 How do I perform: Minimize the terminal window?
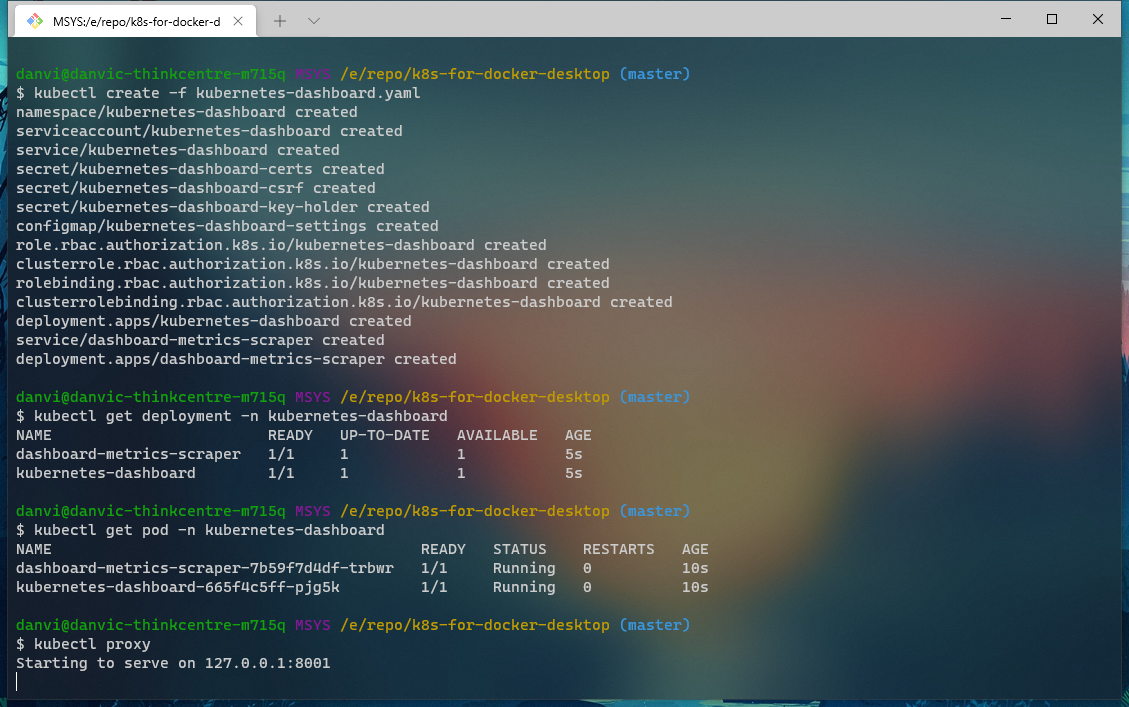pyautogui.click(x=1006, y=19)
